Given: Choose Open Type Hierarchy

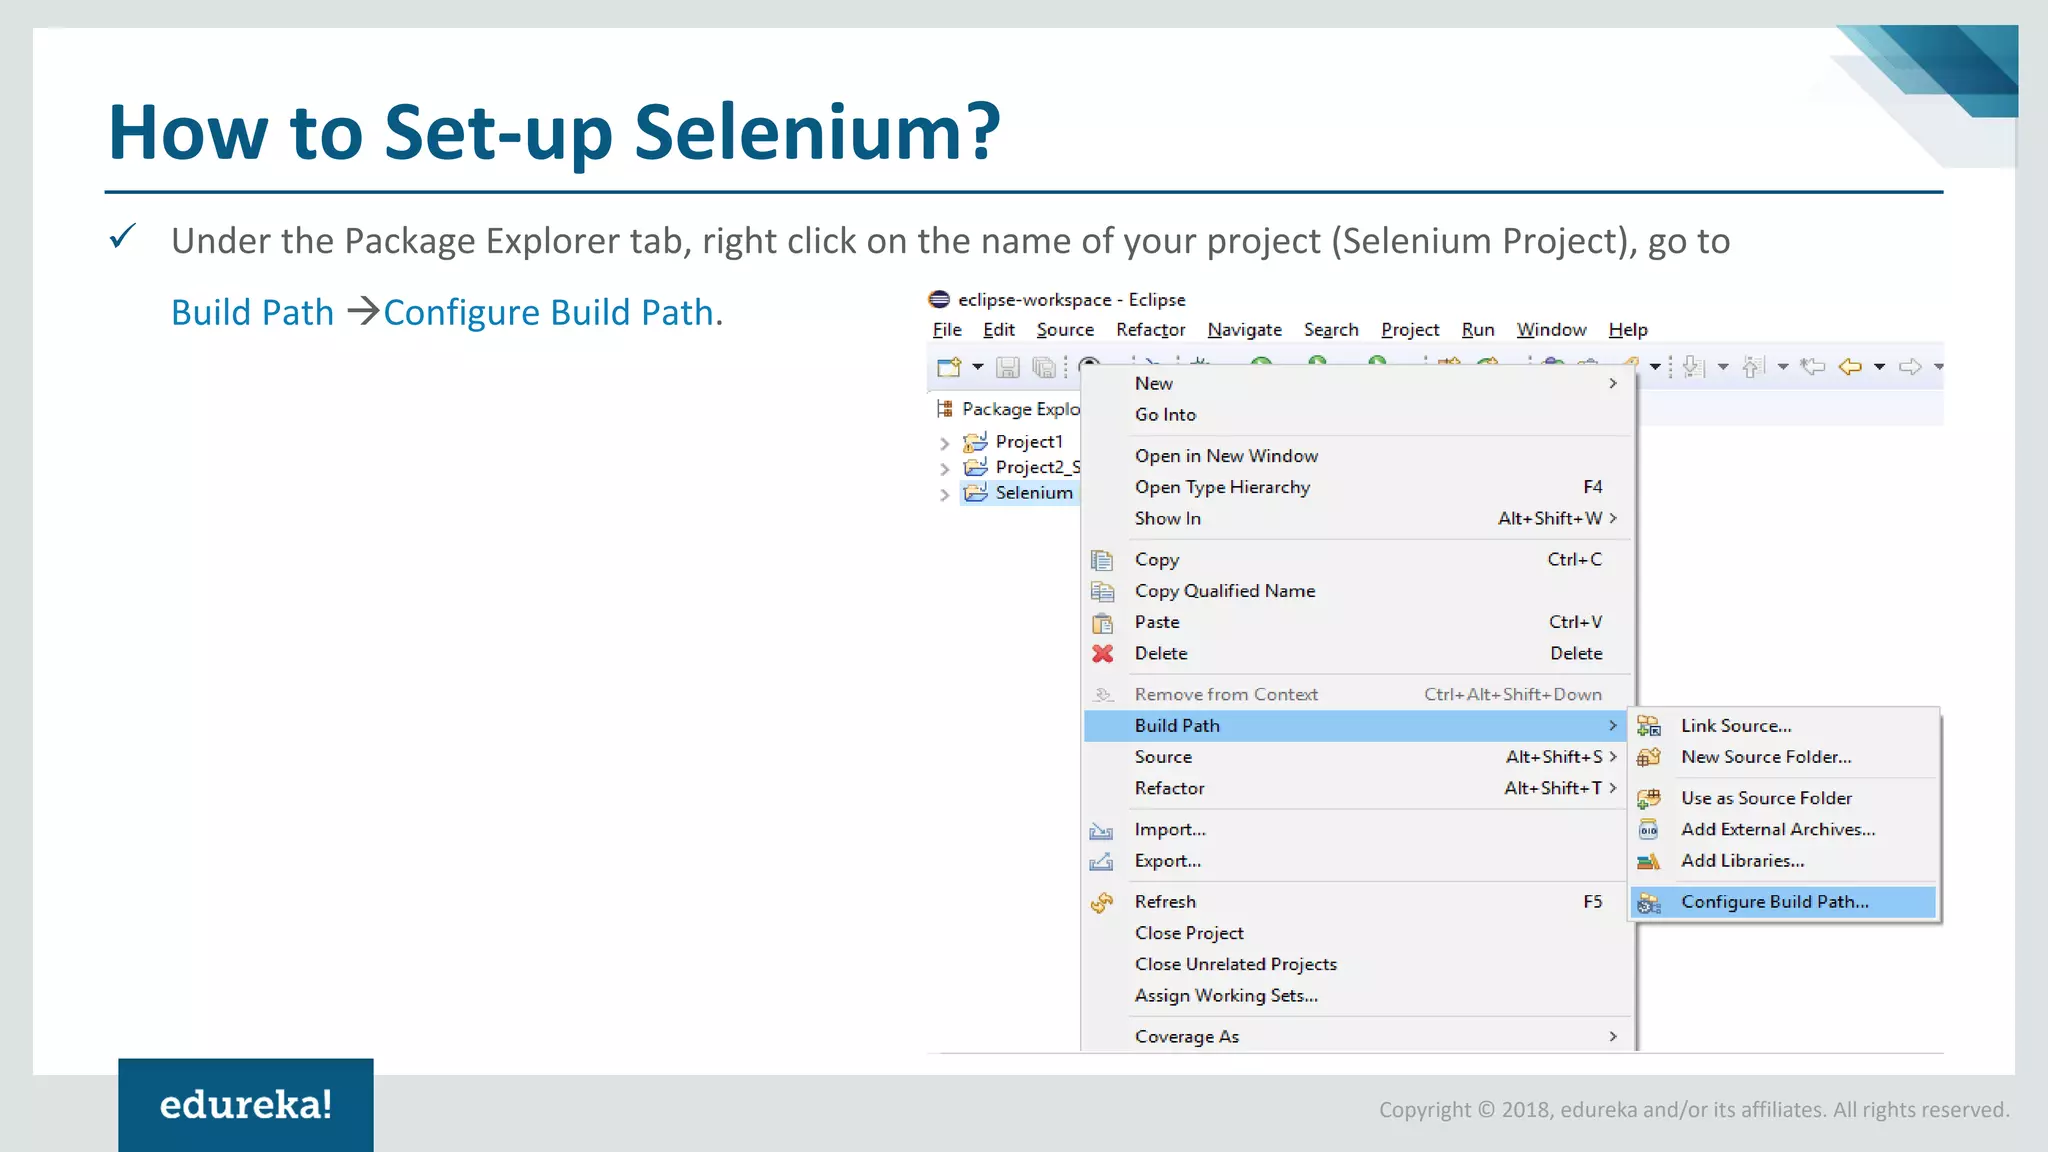Looking at the screenshot, I should (1358, 486).
